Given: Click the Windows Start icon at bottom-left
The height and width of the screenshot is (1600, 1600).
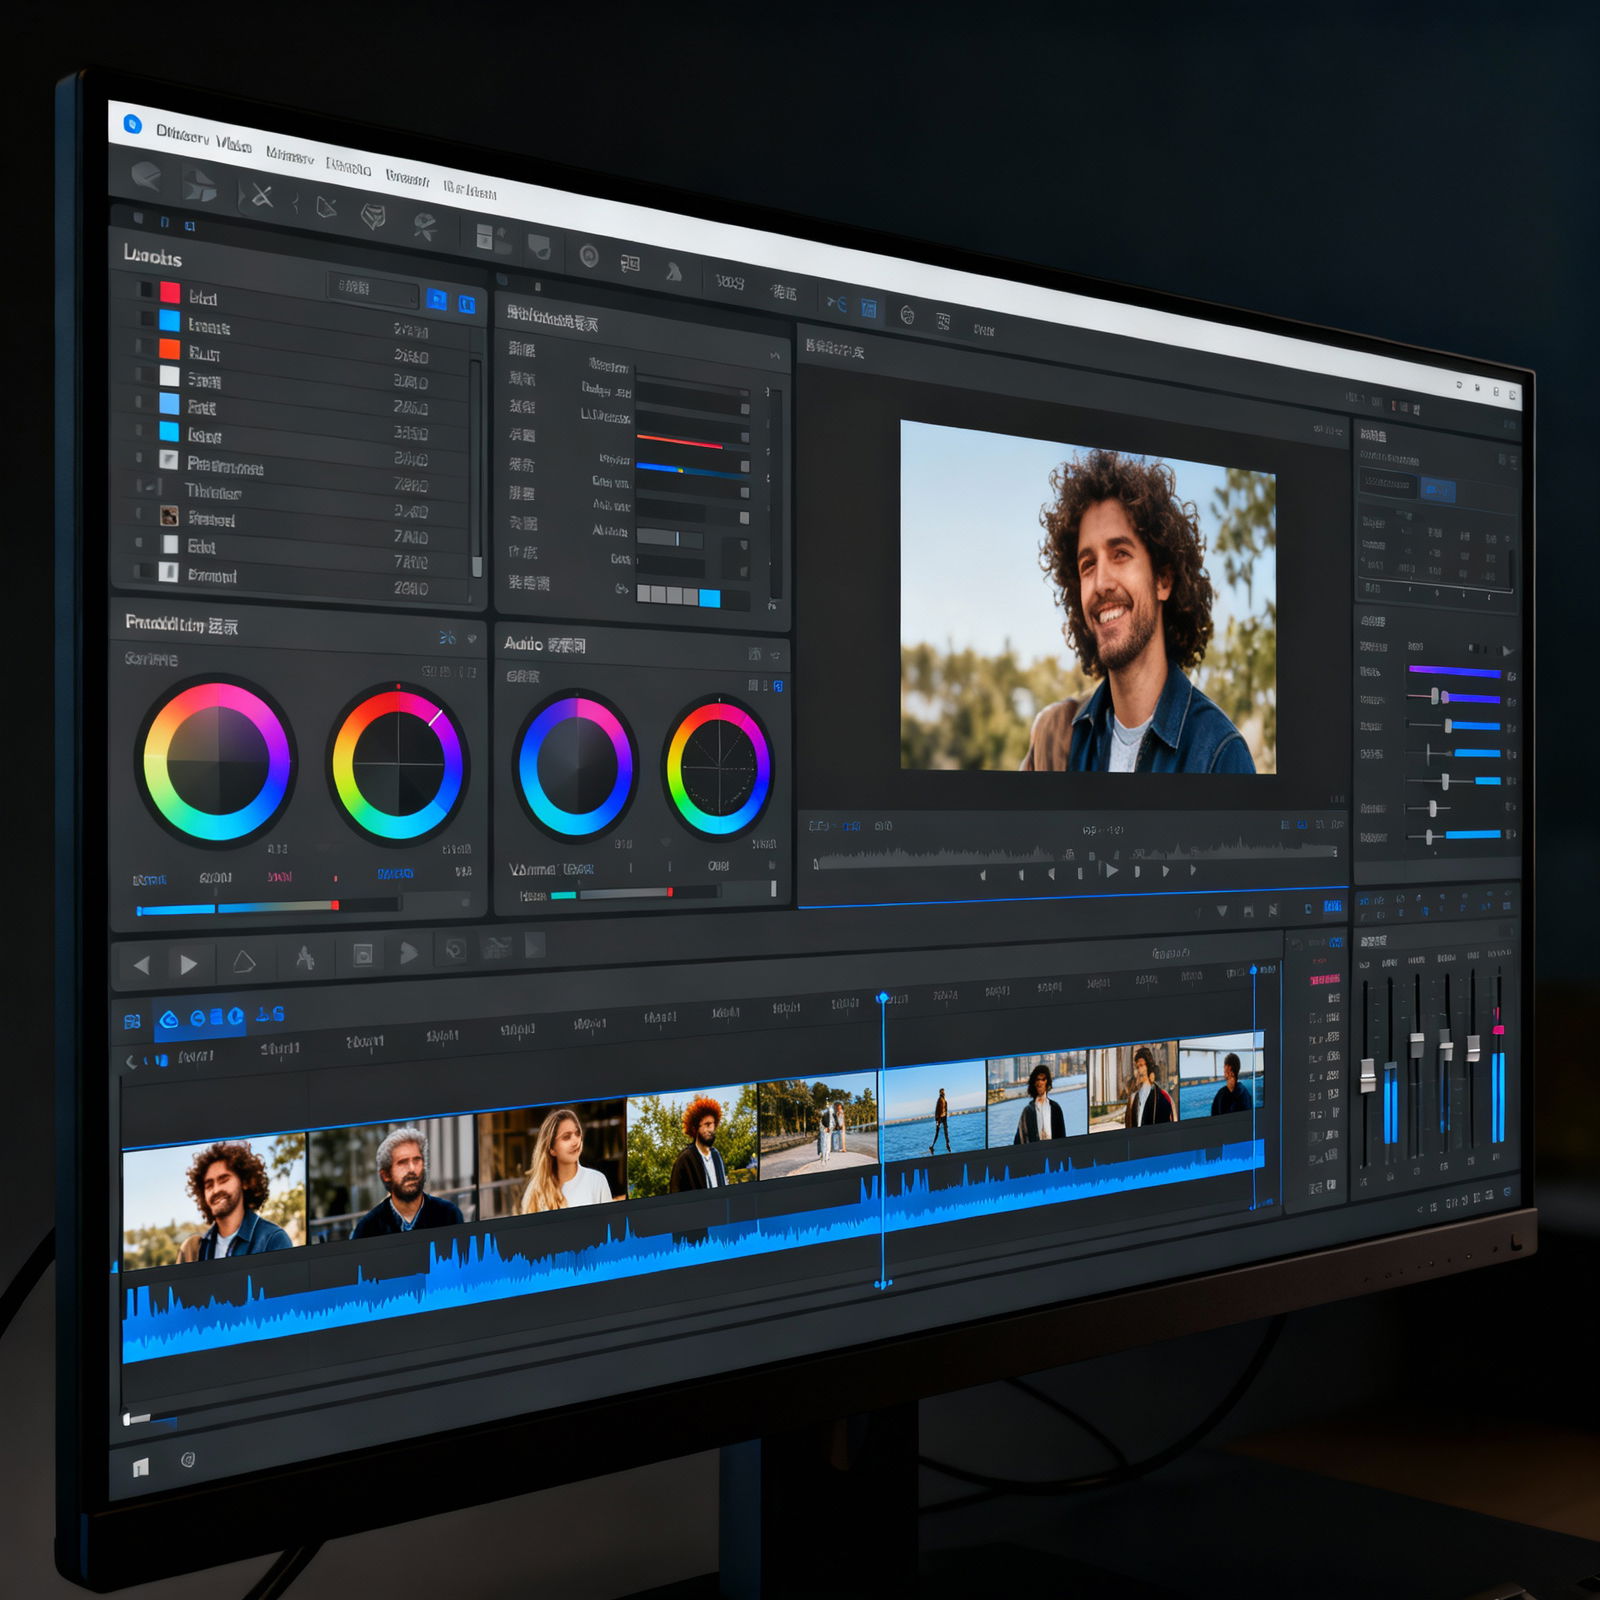Looking at the screenshot, I should [x=141, y=1467].
